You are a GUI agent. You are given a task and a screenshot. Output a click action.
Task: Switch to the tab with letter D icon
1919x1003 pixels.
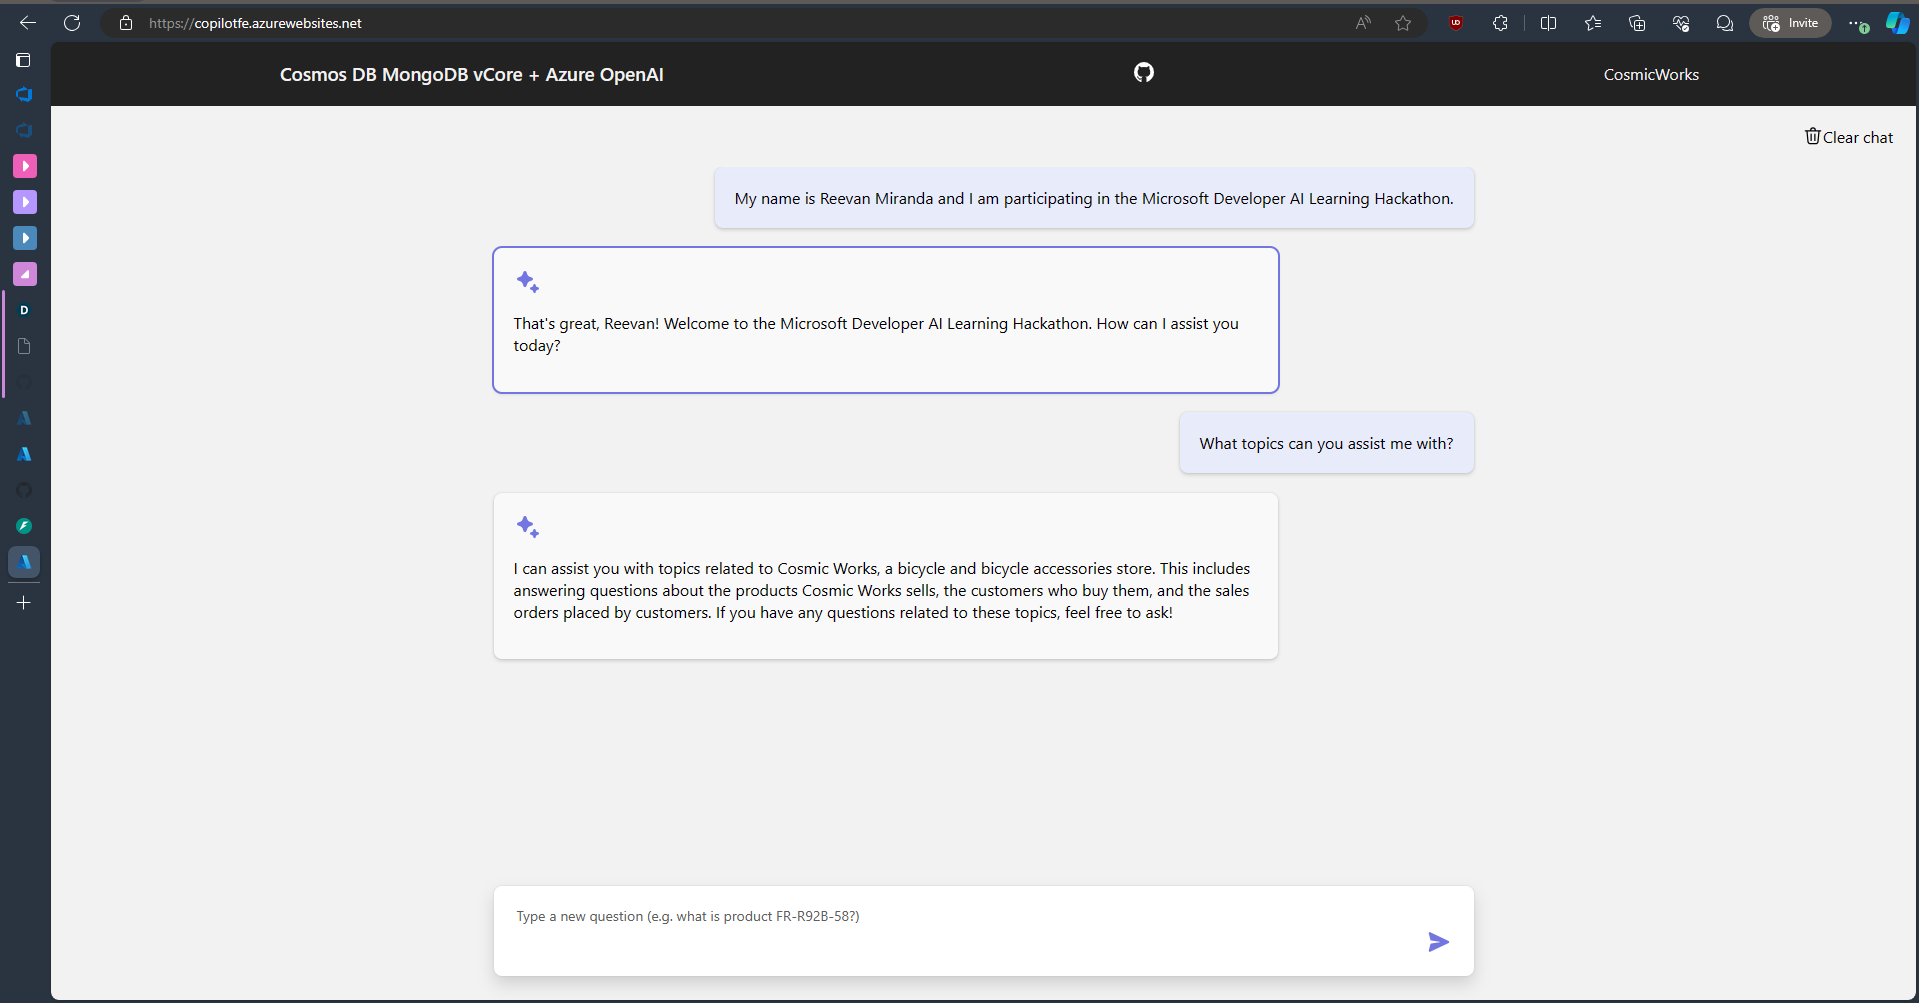25,310
